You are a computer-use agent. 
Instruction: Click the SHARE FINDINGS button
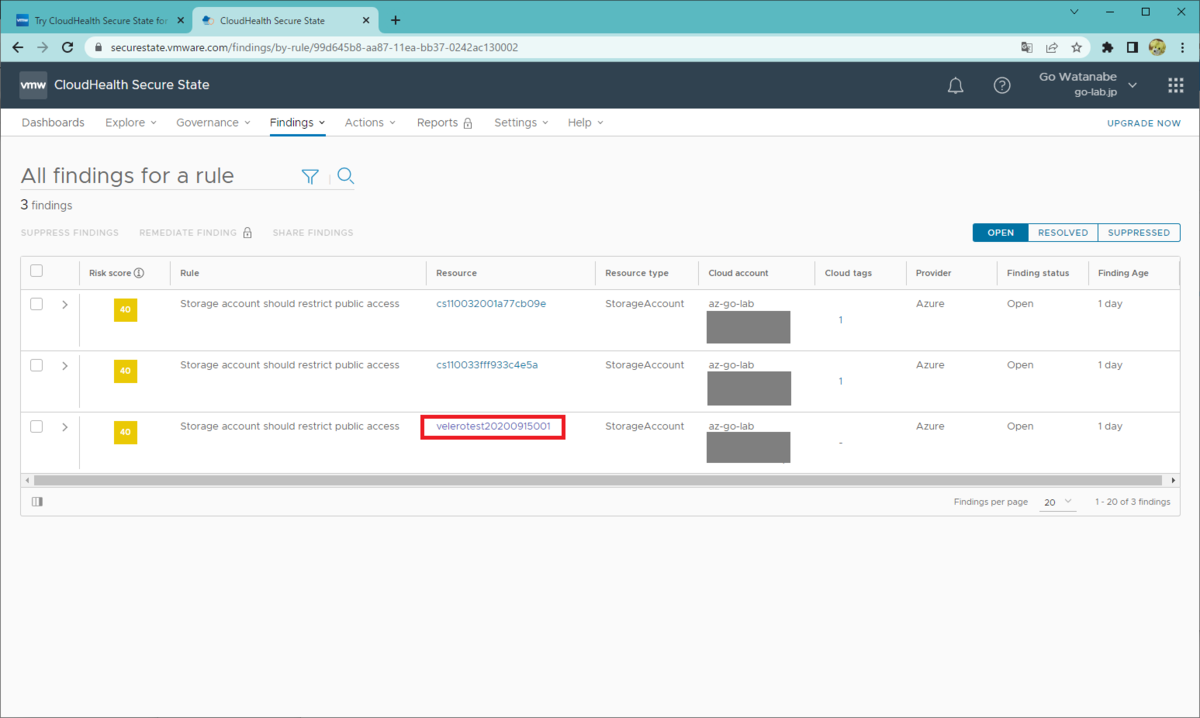point(313,233)
